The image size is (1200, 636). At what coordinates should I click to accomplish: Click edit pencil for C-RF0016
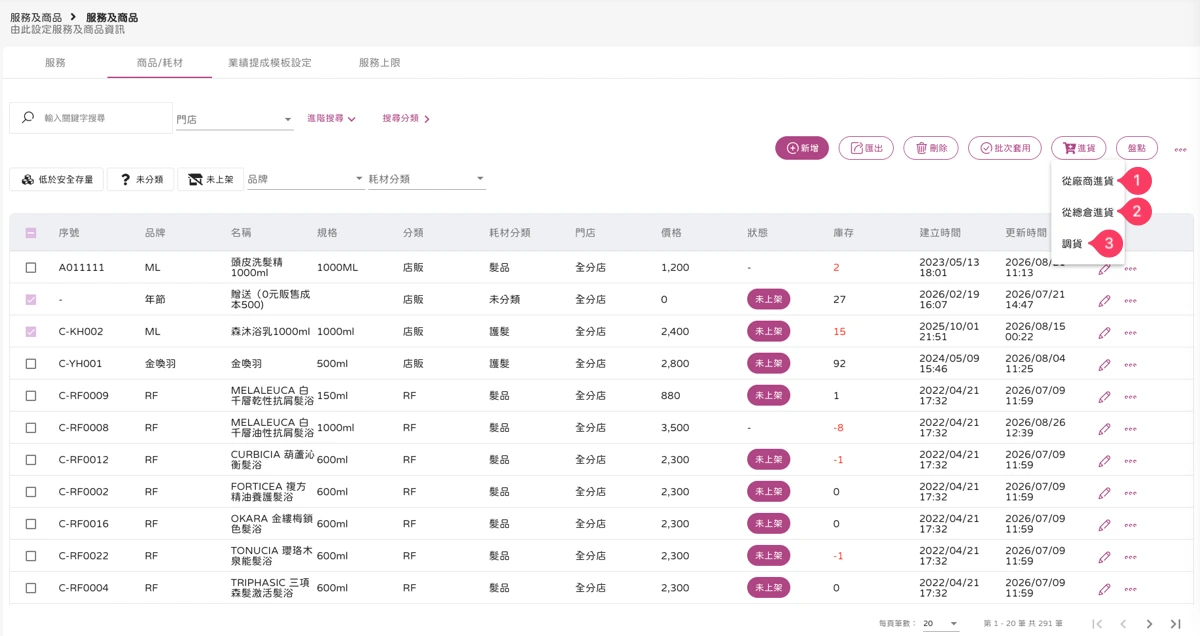1104,524
